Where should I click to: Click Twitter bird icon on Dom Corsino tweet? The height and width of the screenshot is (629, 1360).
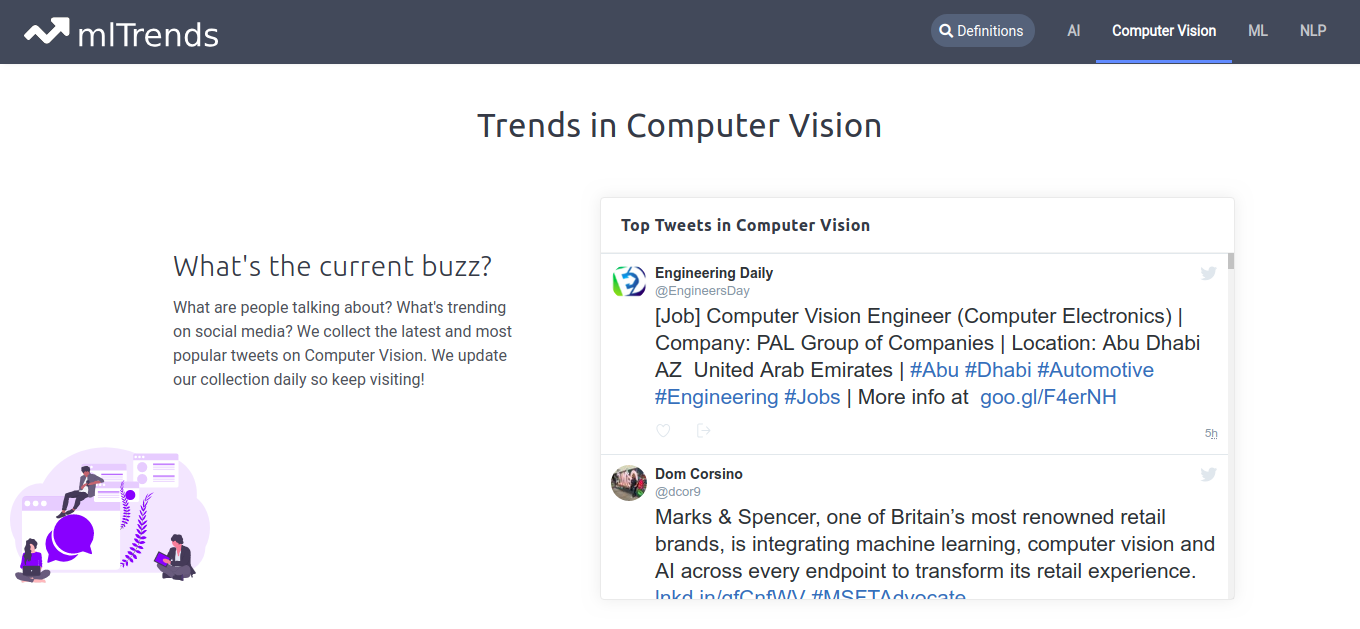(x=1208, y=475)
